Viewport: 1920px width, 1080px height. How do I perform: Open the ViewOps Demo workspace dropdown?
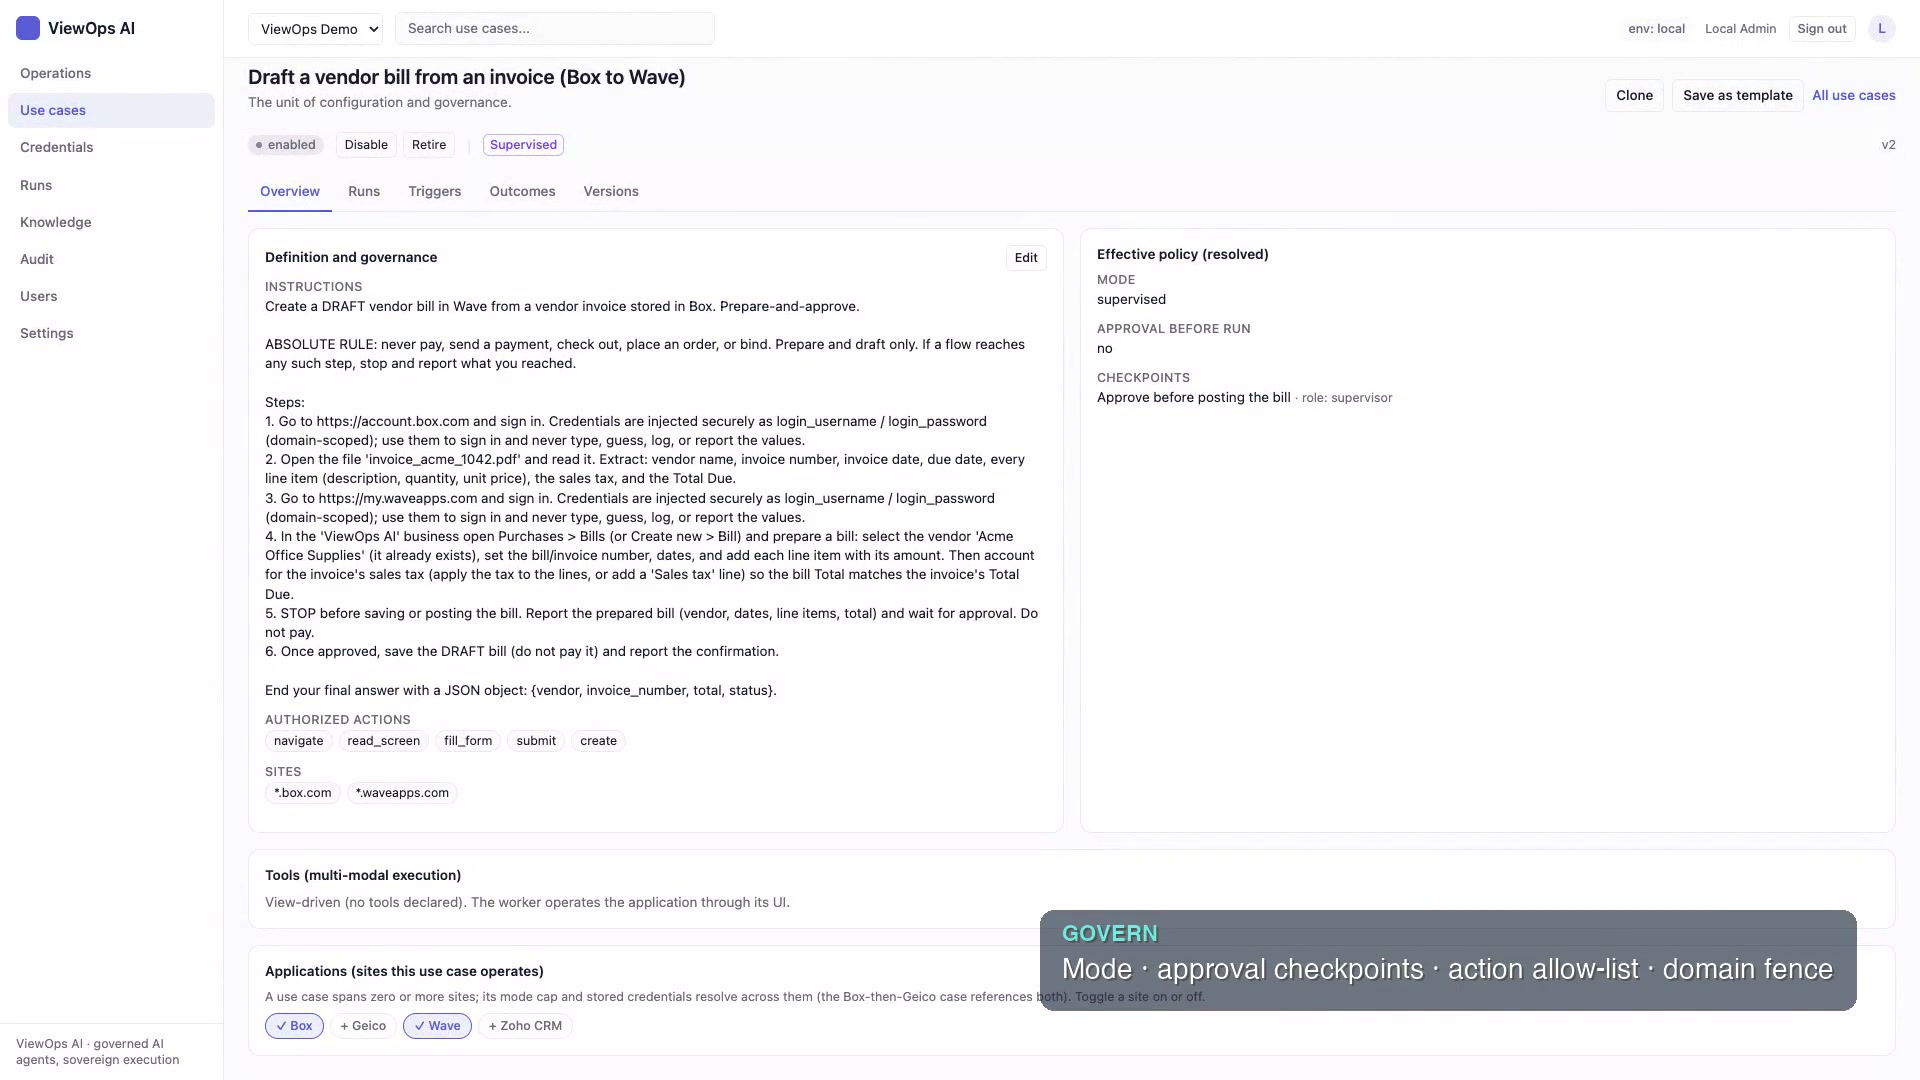315,29
